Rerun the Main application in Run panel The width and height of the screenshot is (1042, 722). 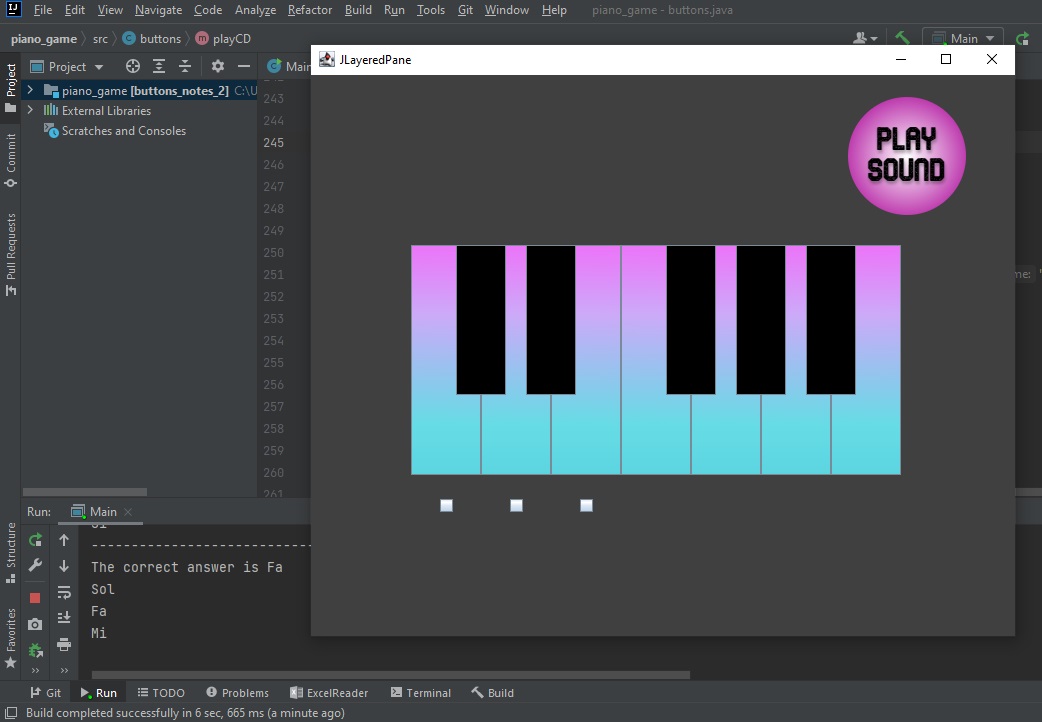34,540
